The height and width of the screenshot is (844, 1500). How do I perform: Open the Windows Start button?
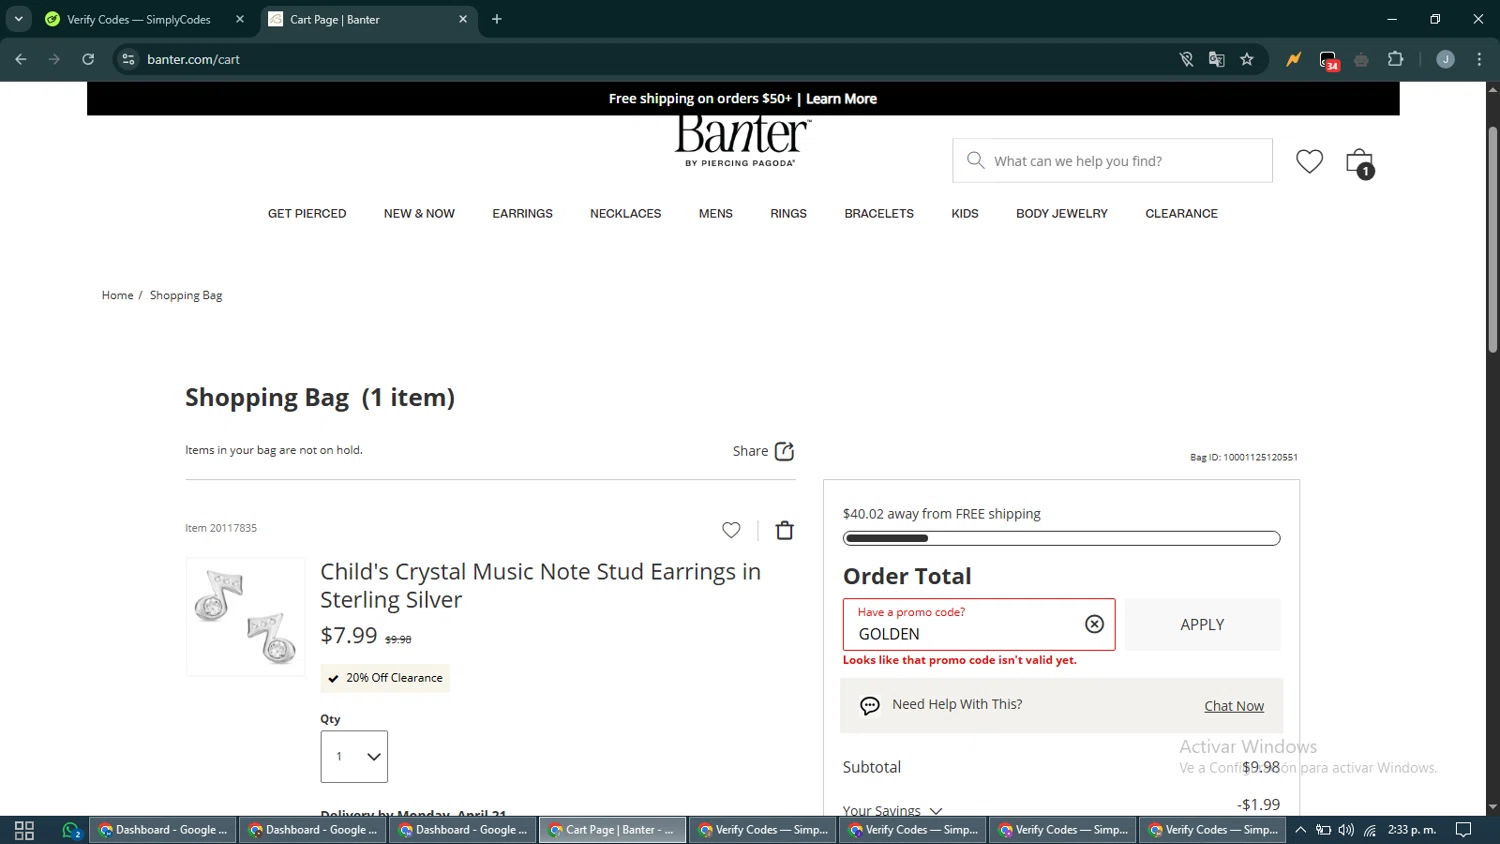pyautogui.click(x=24, y=830)
